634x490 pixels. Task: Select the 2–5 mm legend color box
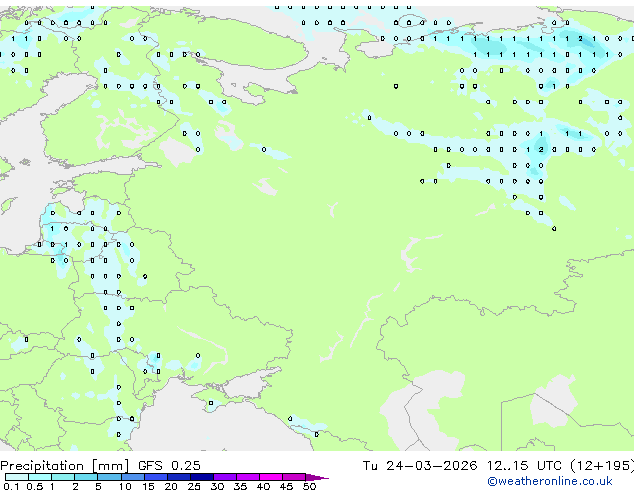[86, 477]
